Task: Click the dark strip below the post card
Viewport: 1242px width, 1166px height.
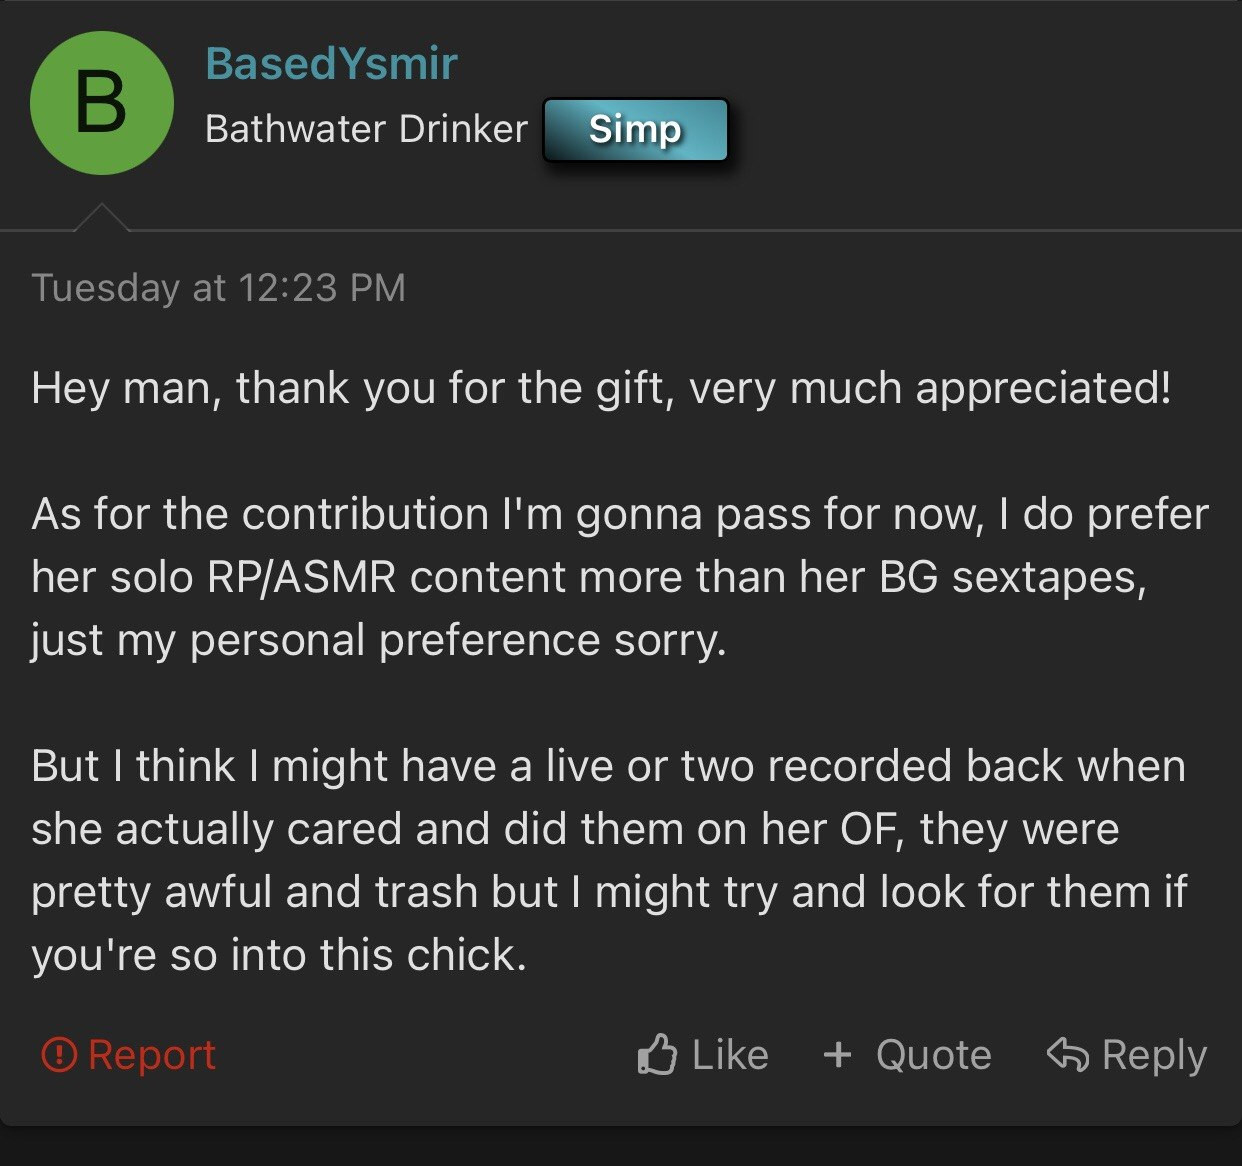Action: point(621,1146)
